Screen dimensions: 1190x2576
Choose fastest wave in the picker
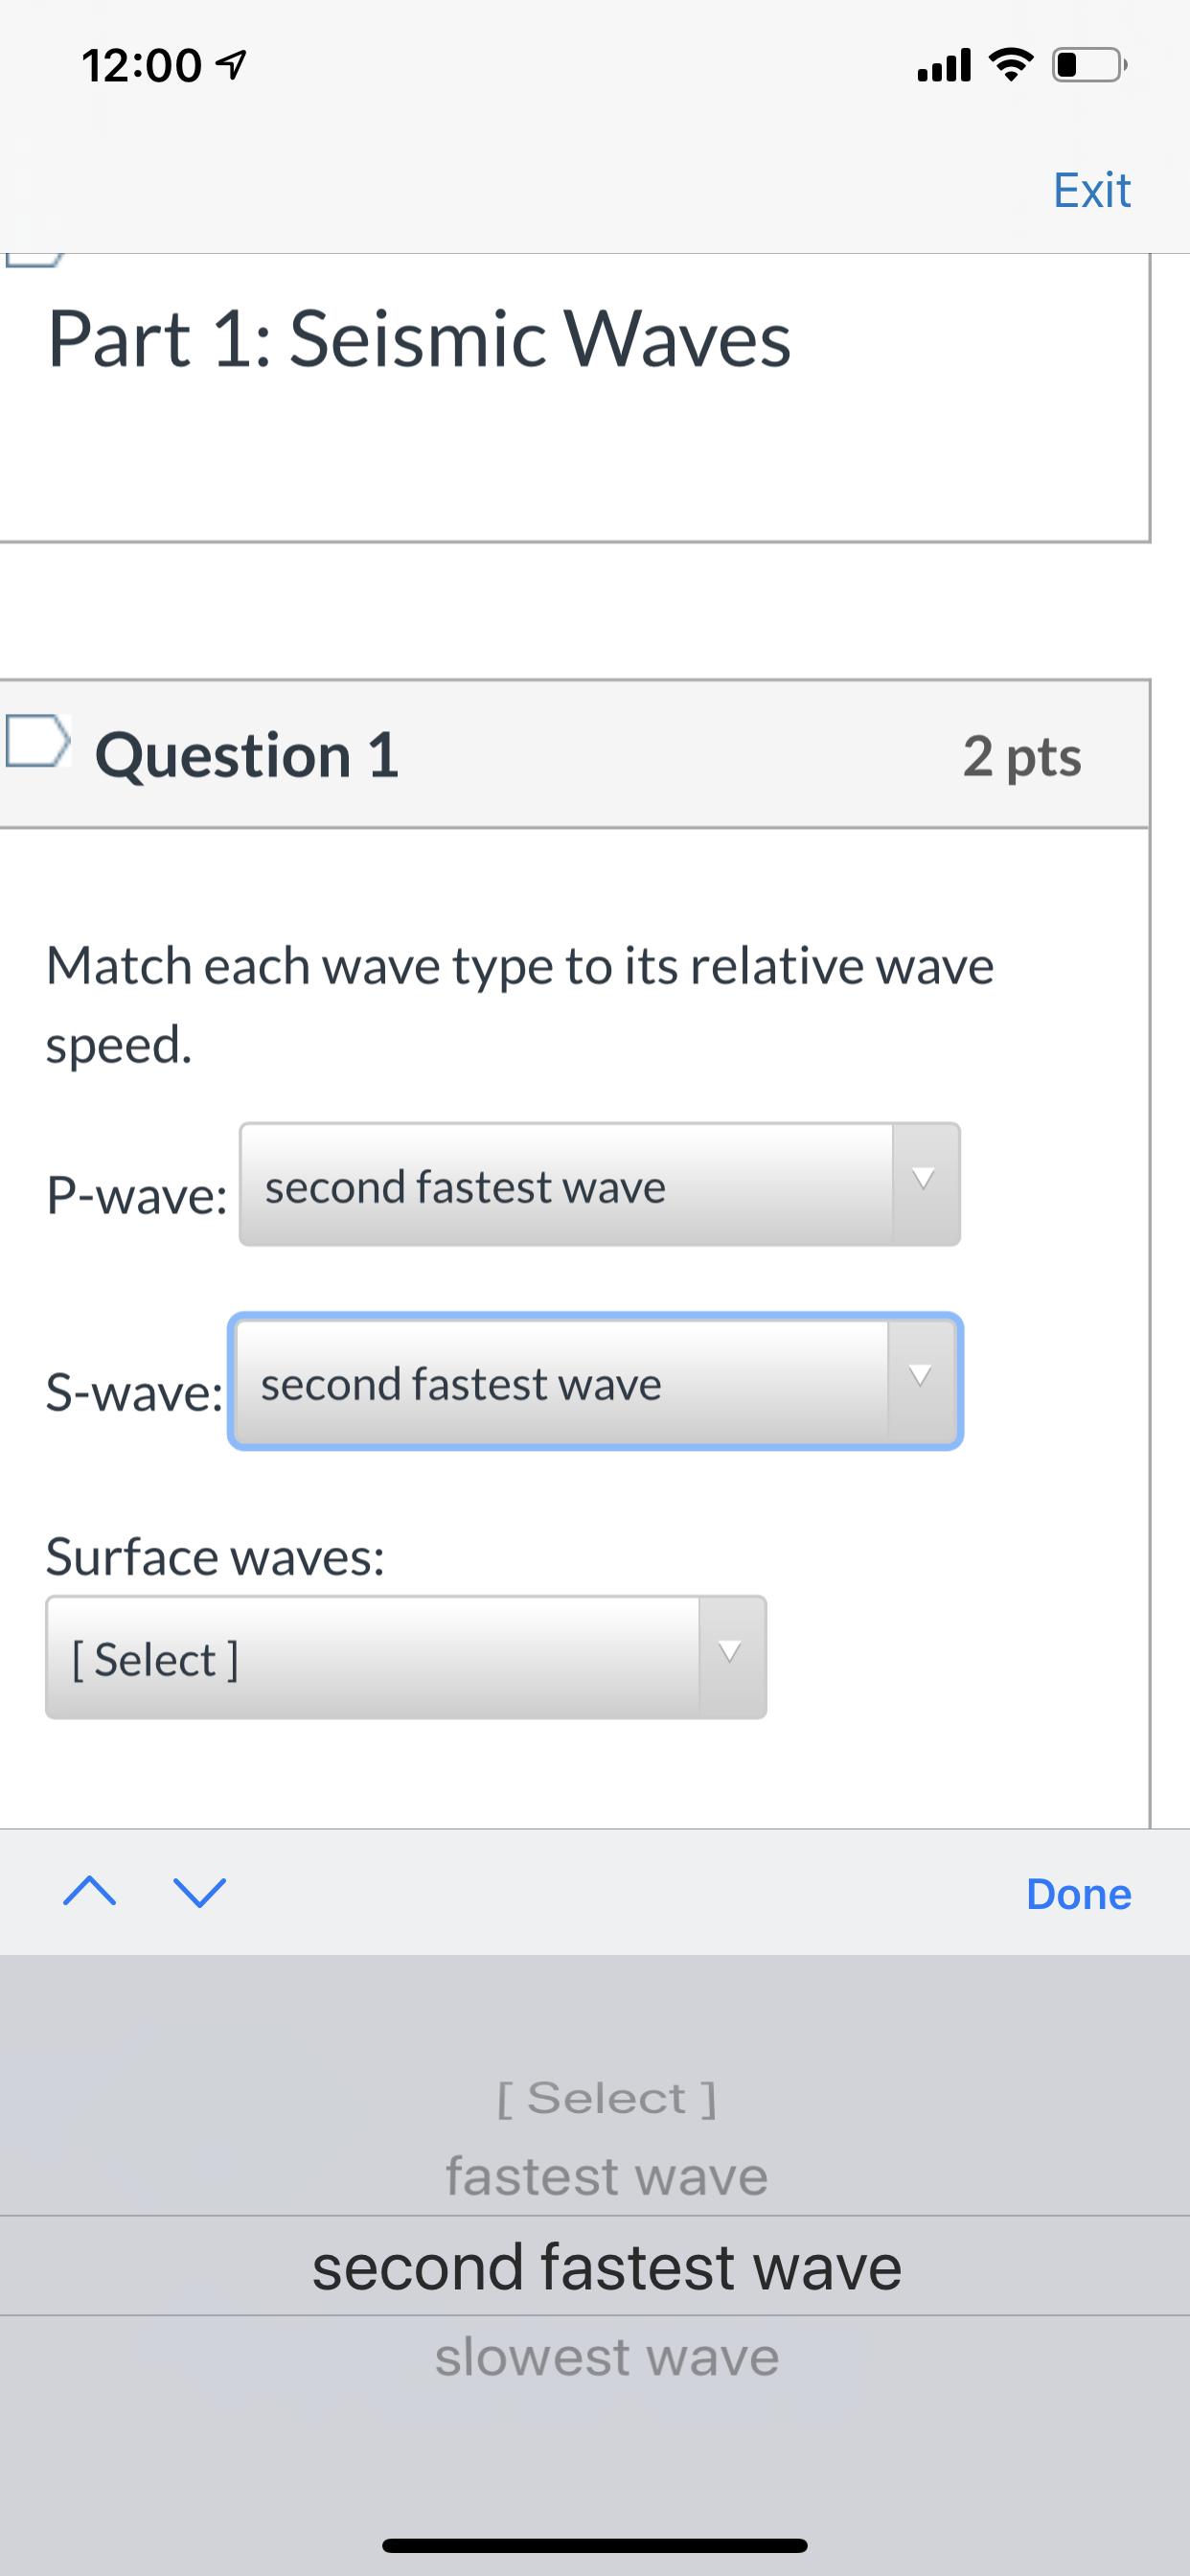click(x=607, y=2176)
